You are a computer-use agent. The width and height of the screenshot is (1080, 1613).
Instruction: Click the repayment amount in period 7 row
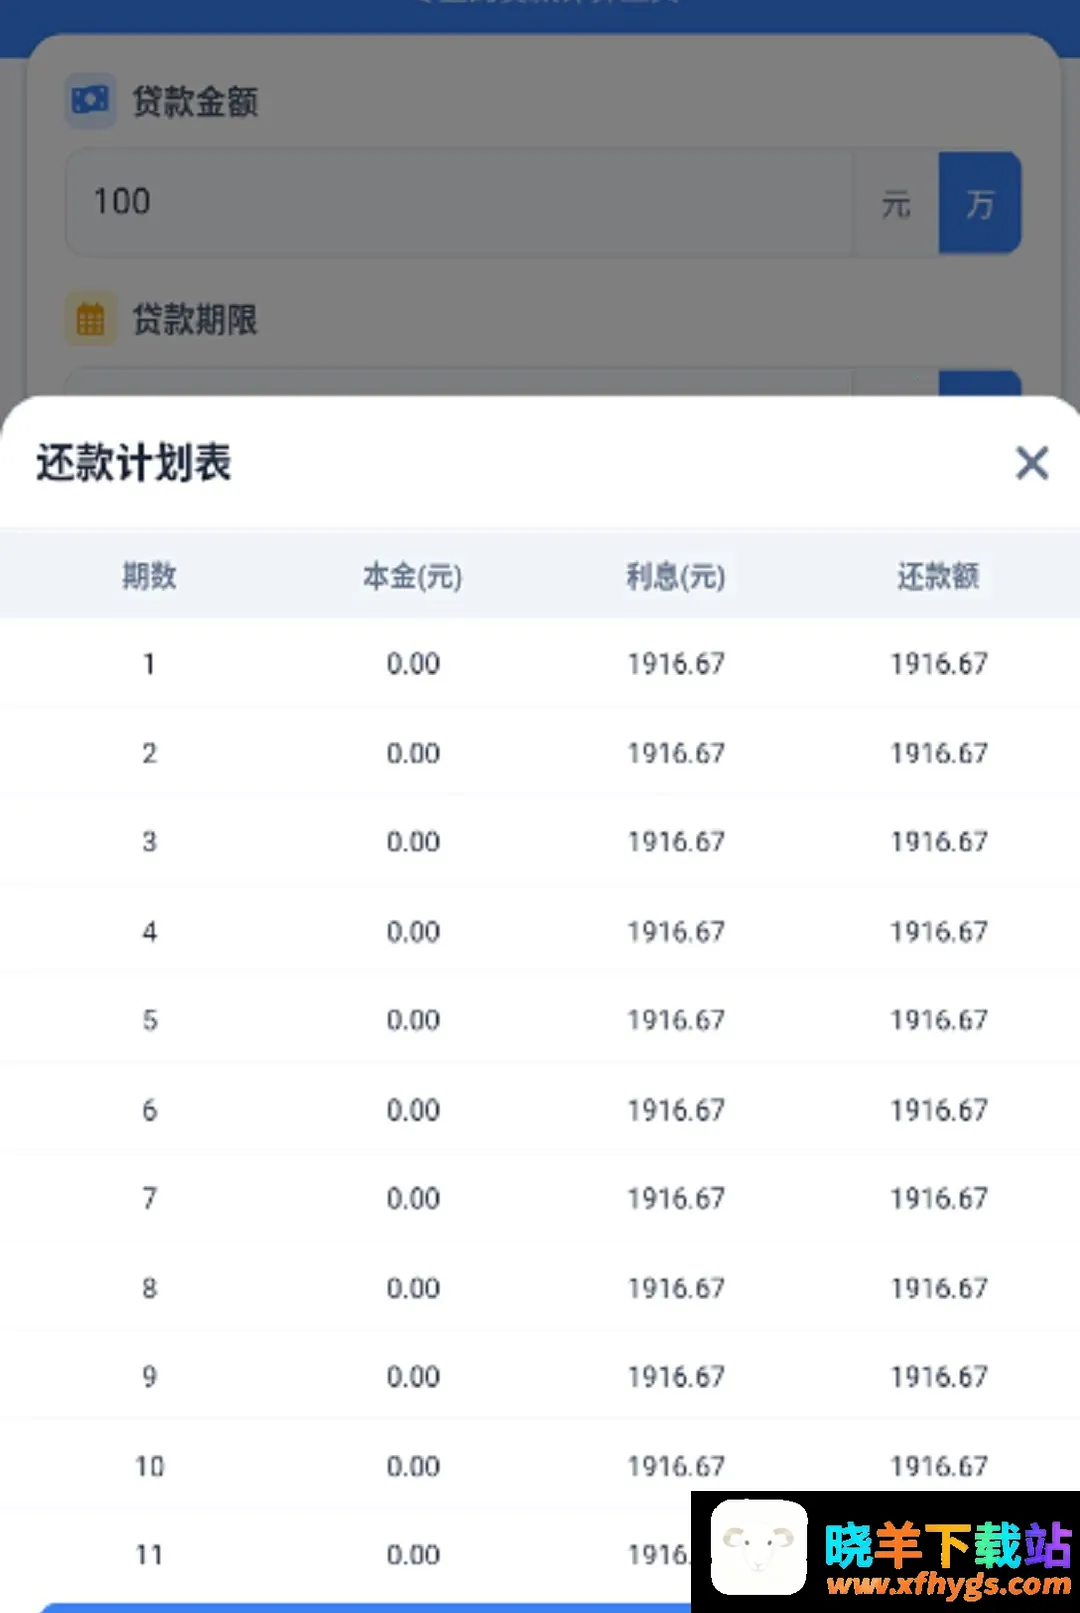pos(939,1198)
